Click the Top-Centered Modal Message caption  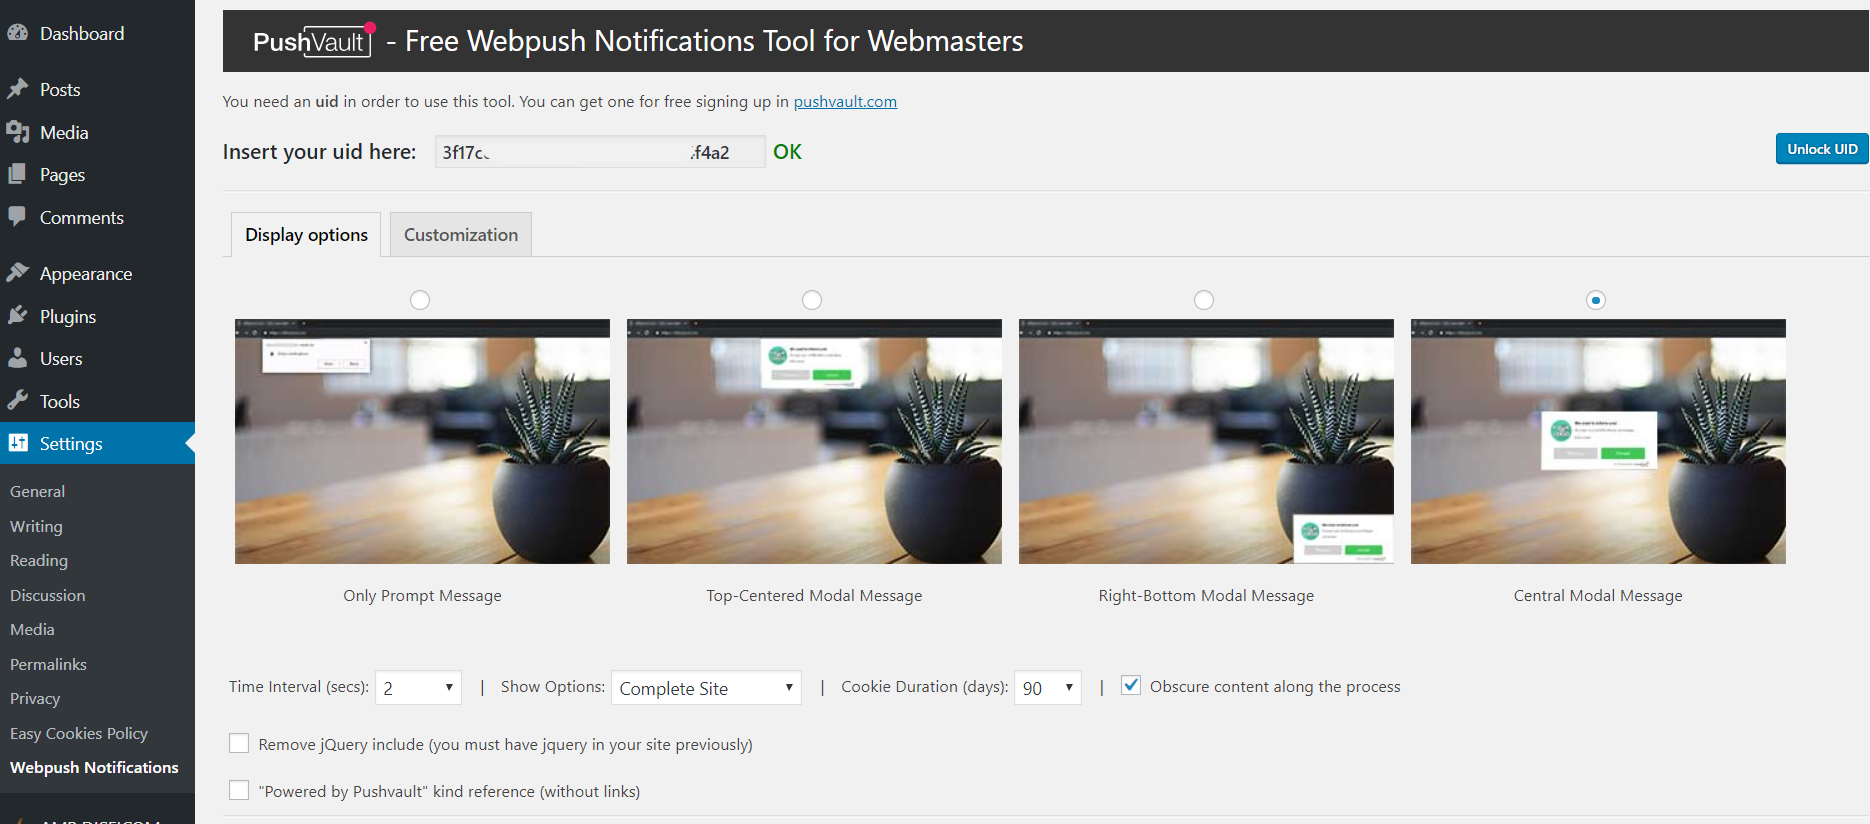[814, 595]
